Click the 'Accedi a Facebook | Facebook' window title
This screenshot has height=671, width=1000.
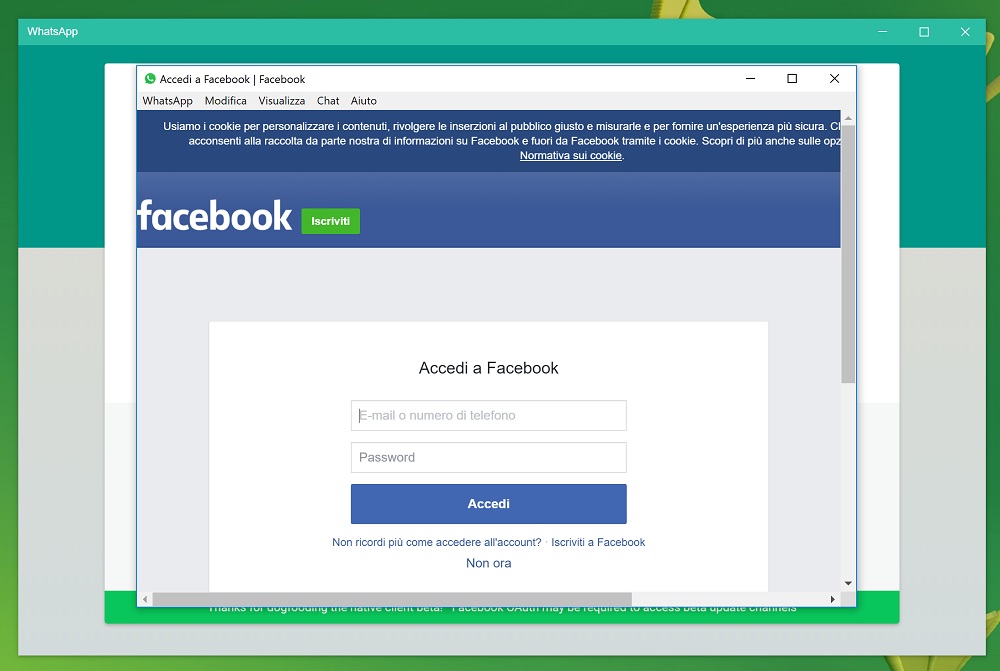pos(232,79)
